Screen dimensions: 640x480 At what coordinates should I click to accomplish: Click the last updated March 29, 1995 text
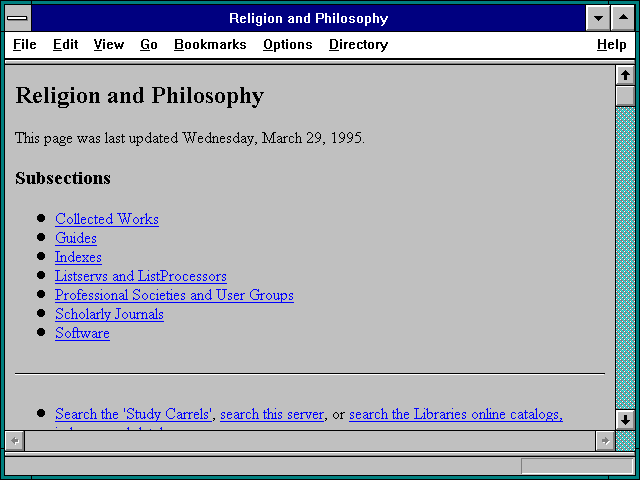pyautogui.click(x=190, y=138)
